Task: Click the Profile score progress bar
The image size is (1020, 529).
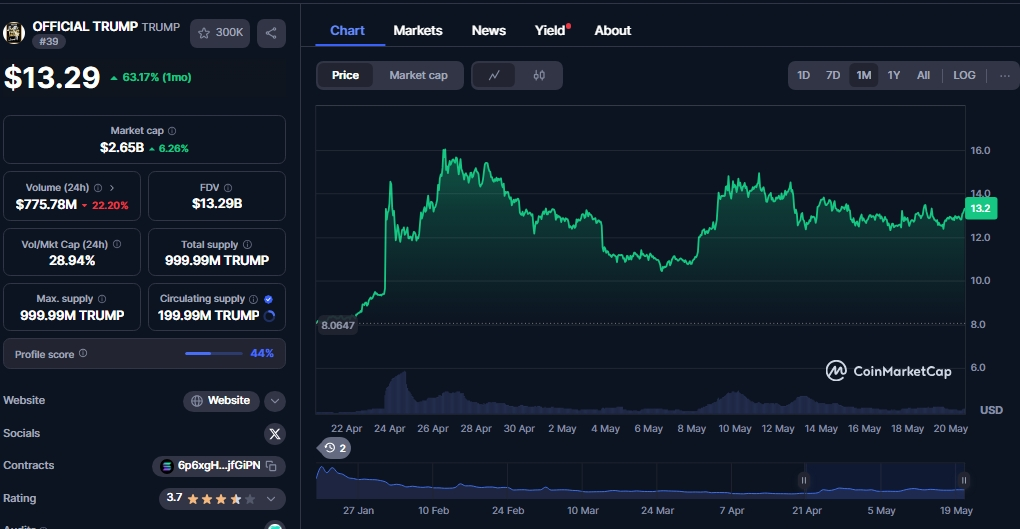Action: 213,353
